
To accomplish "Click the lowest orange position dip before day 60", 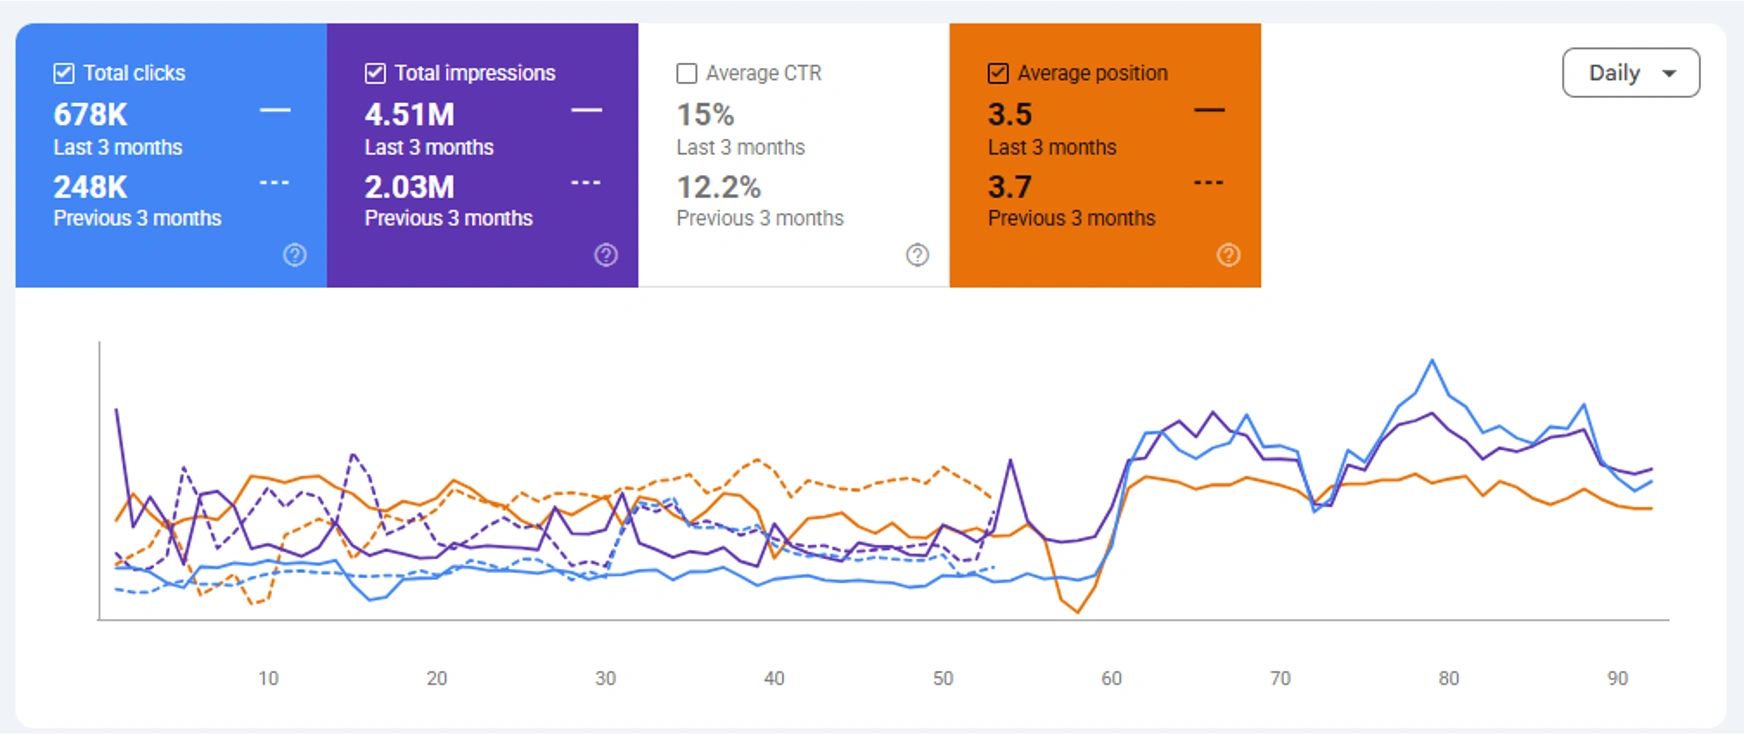I will [x=1078, y=612].
